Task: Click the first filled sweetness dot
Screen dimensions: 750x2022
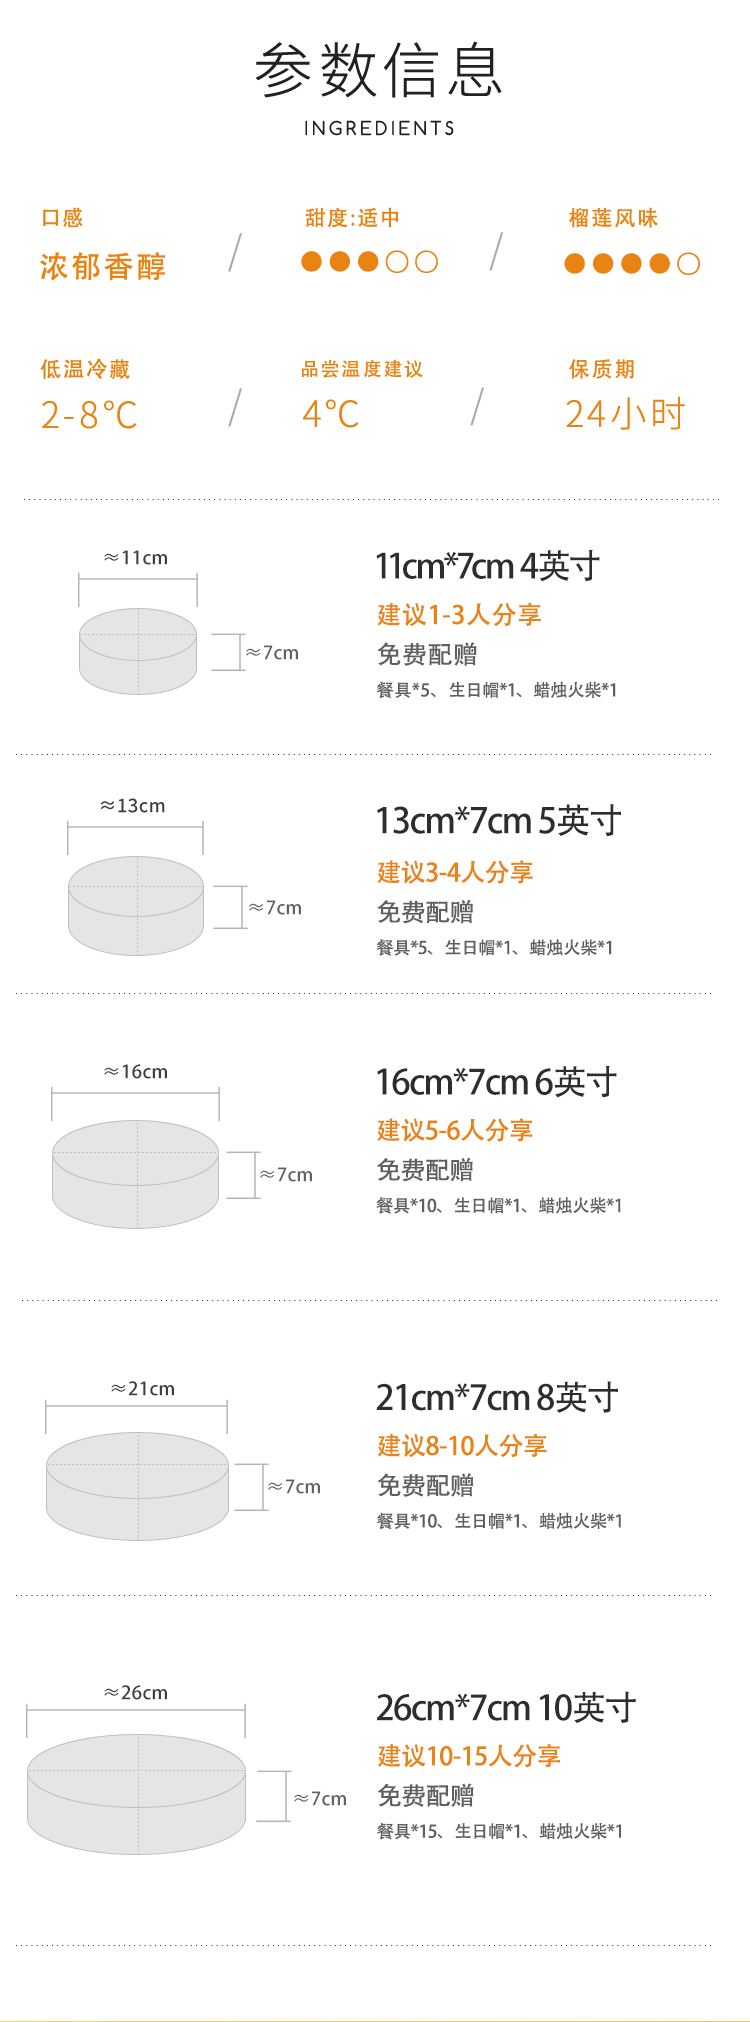Action: coord(312,262)
